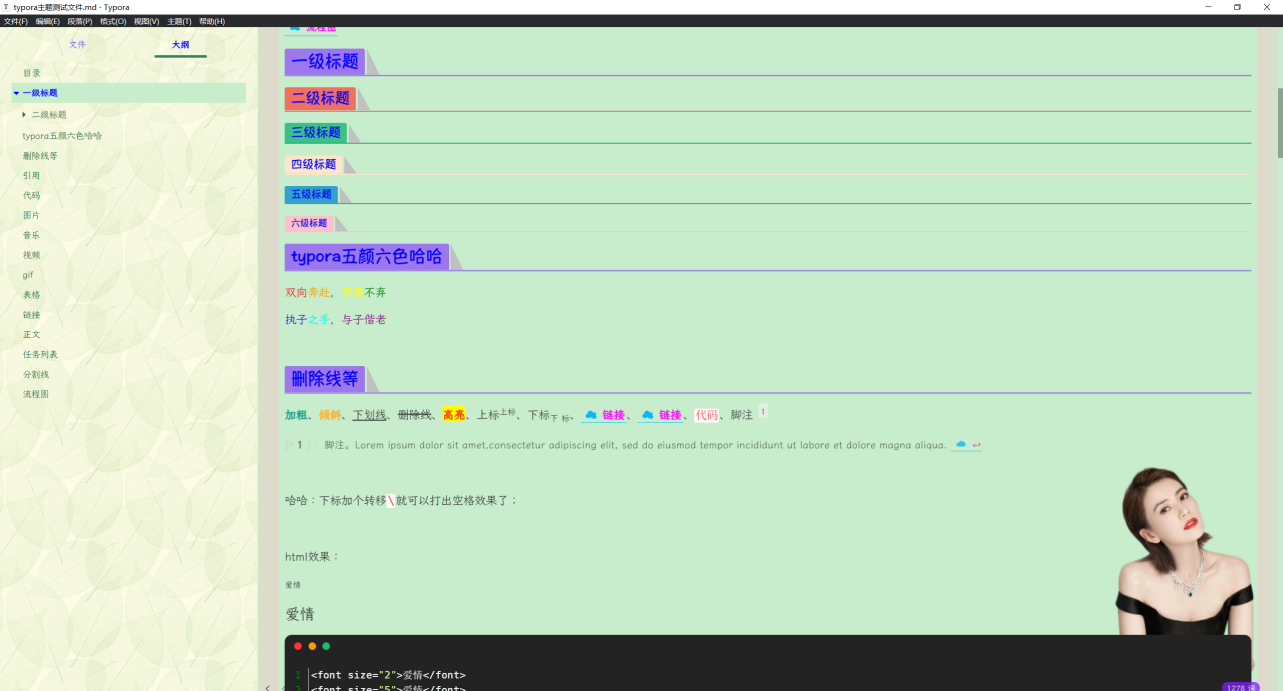1283x691 pixels.
Task: Click the first code line with font size="2"
Action: (388, 675)
